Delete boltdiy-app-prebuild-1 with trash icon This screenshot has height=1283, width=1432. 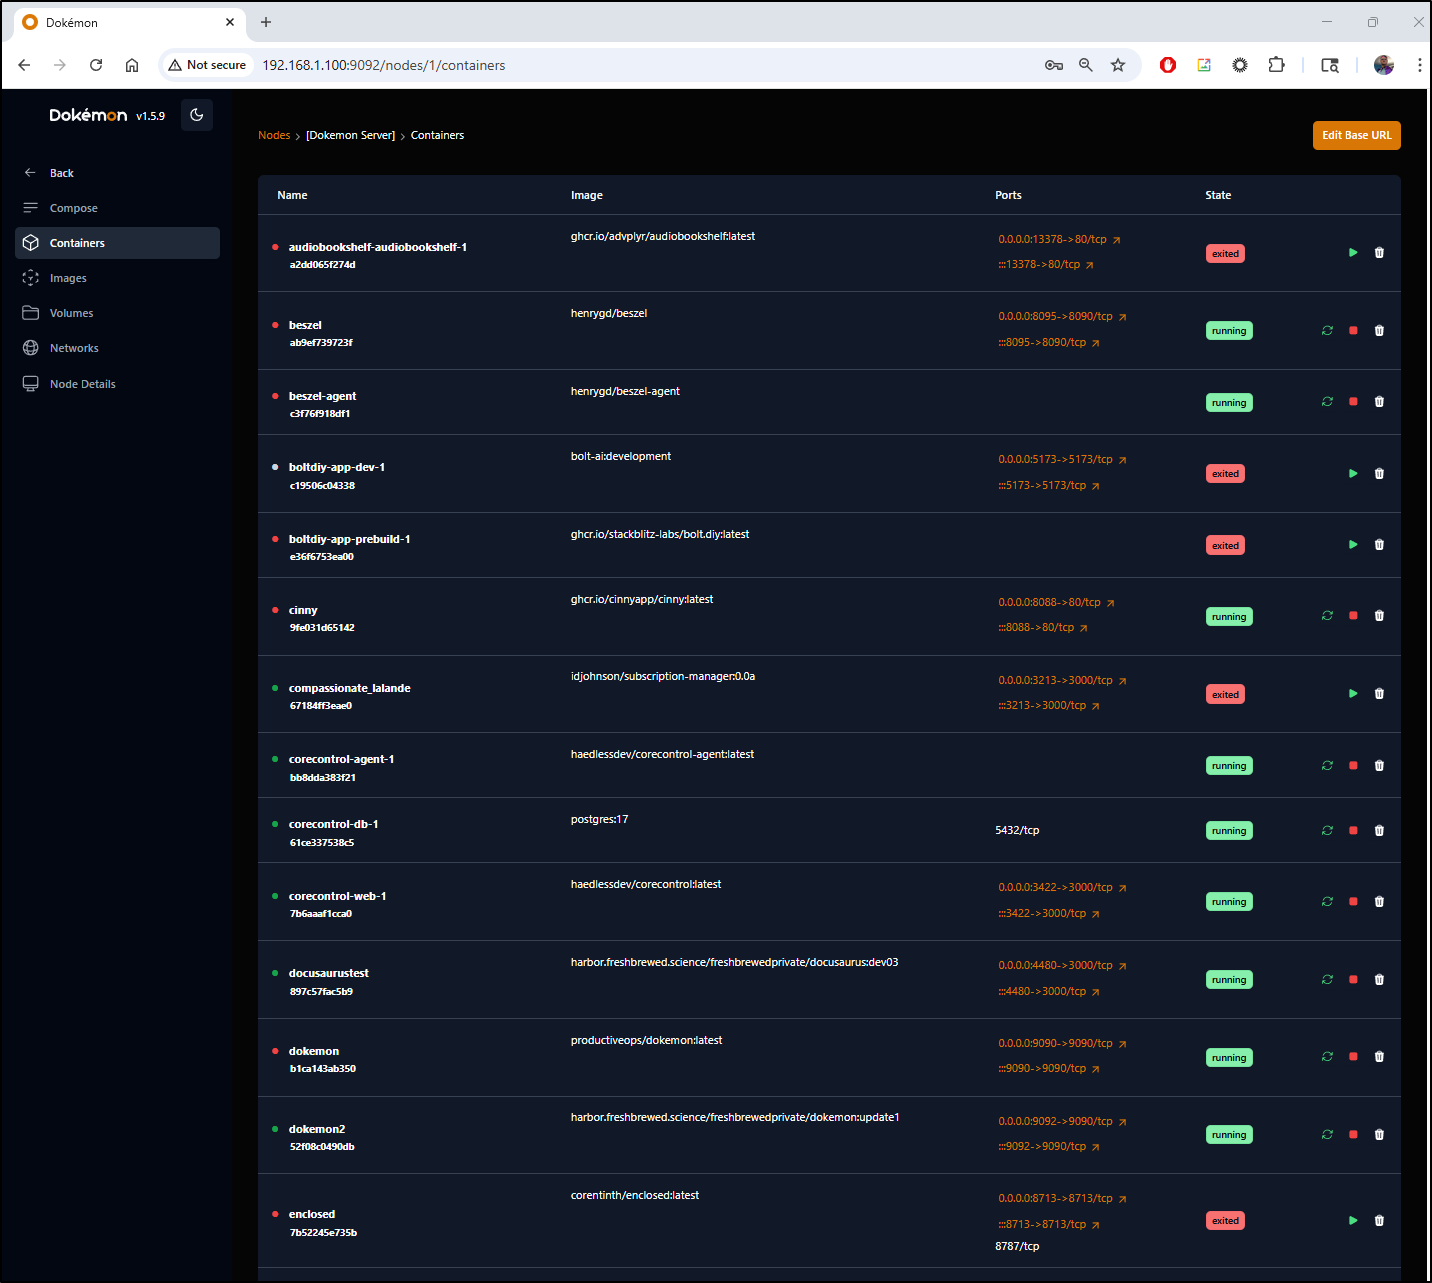[1379, 545]
